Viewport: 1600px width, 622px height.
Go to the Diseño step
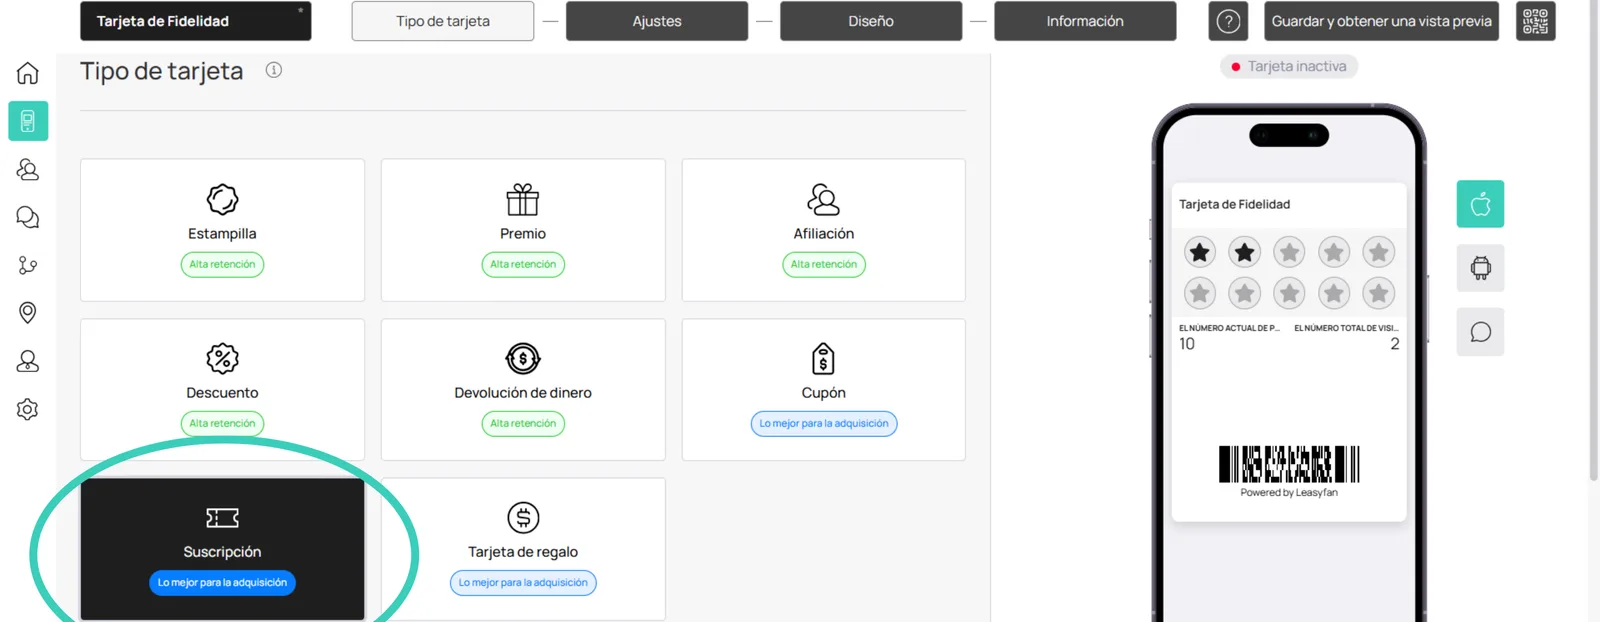[871, 21]
